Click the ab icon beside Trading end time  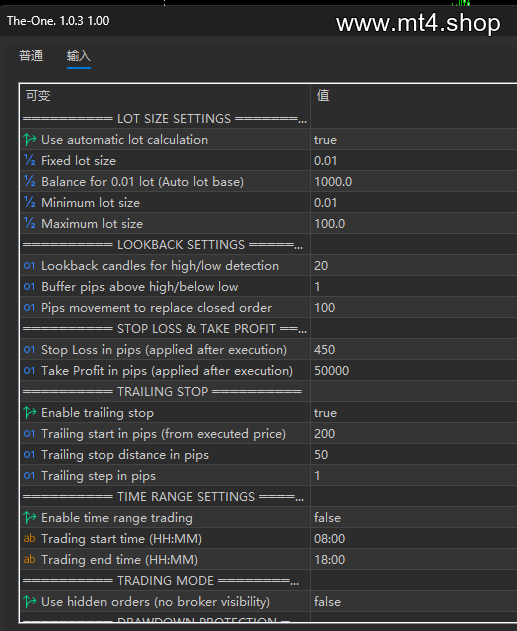click(x=29, y=559)
